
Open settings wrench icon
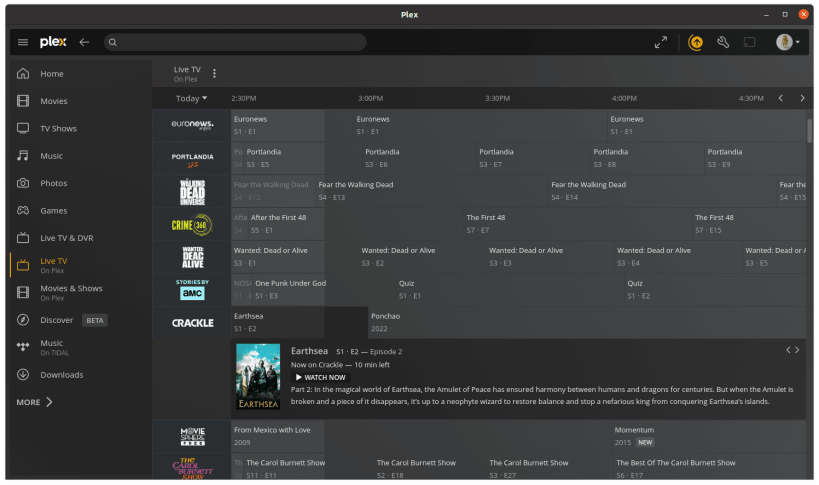click(723, 42)
